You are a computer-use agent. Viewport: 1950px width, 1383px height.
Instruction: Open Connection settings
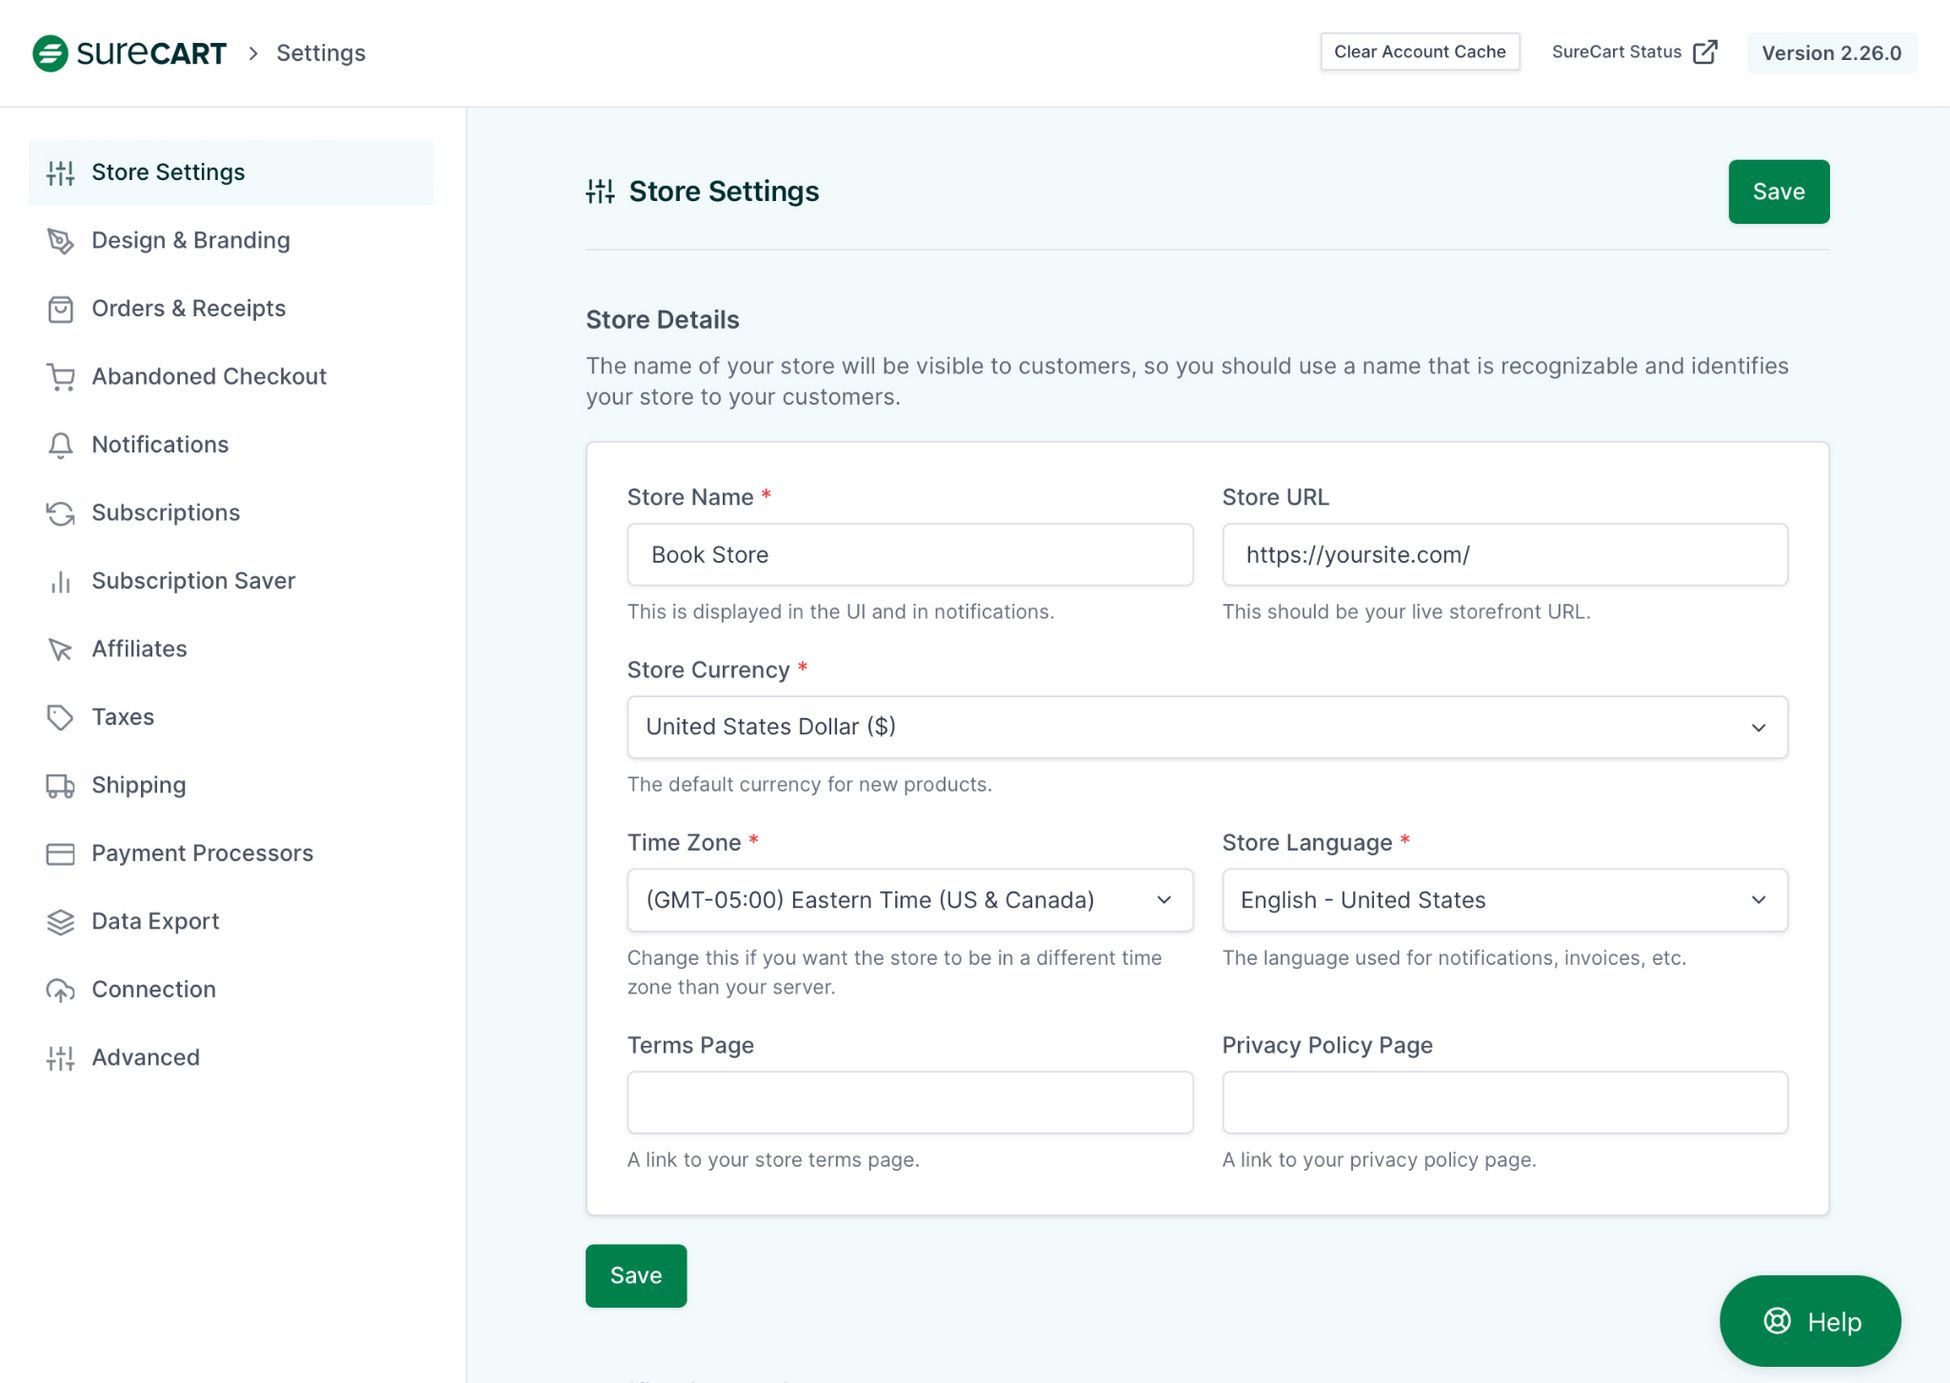pyautogui.click(x=231, y=990)
